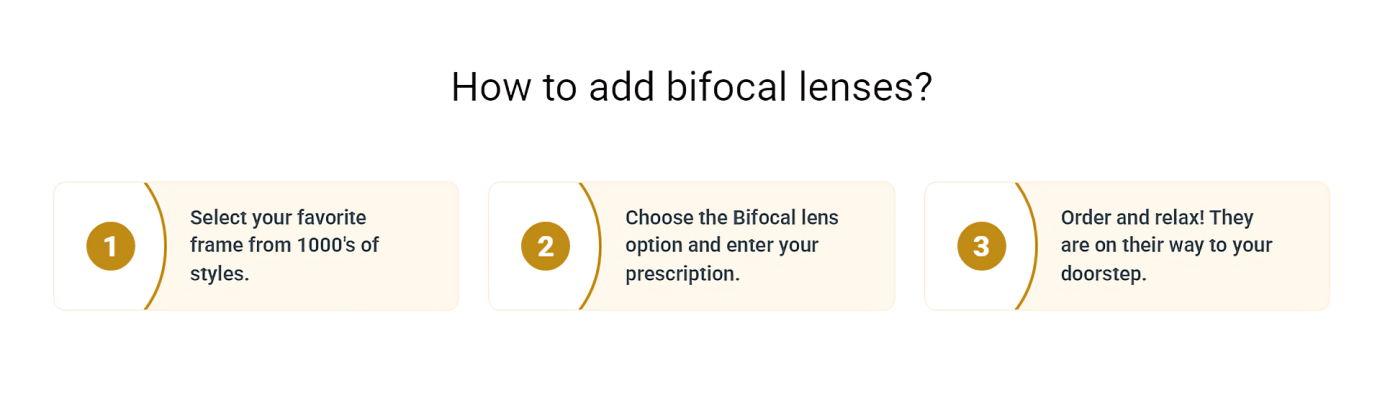Click "are on their way to your" line

coord(1166,245)
